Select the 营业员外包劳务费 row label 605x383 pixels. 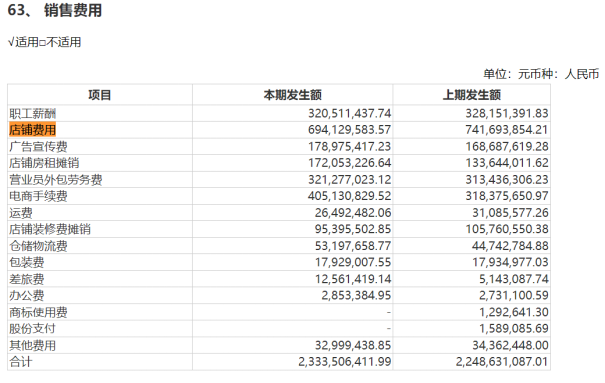56,180
